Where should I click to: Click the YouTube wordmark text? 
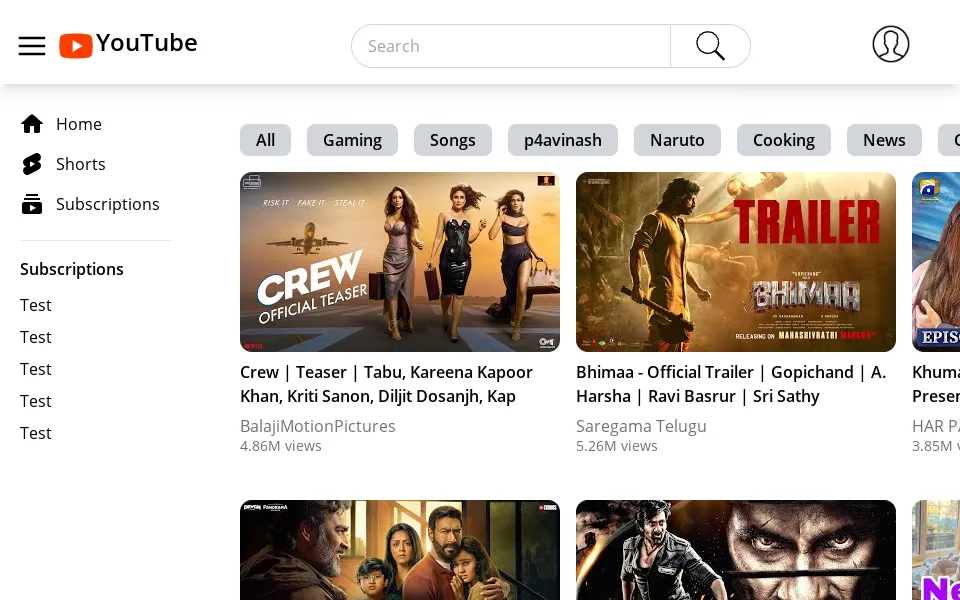point(147,43)
